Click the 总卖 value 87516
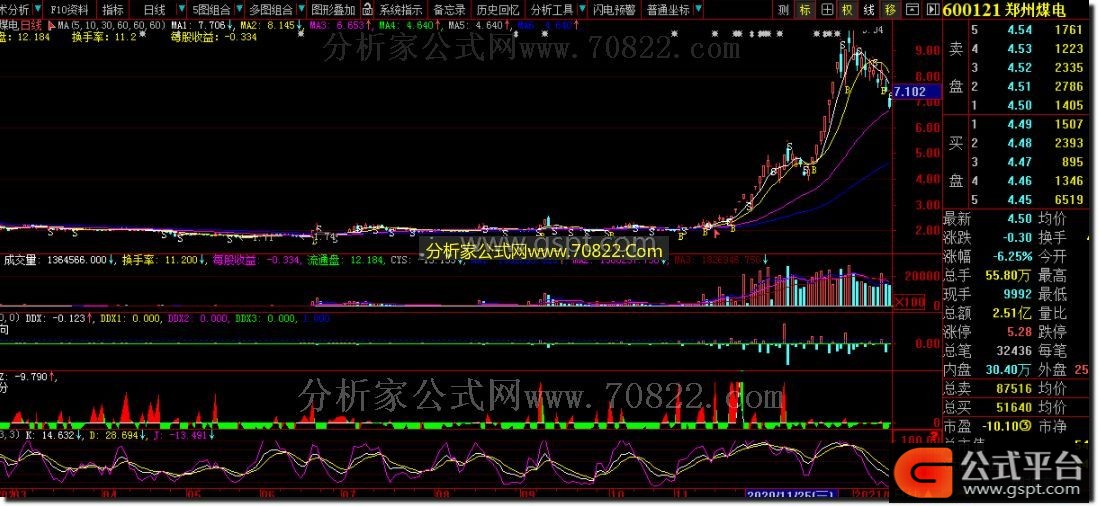Image resolution: width=1099 pixels, height=506 pixels. click(1013, 388)
